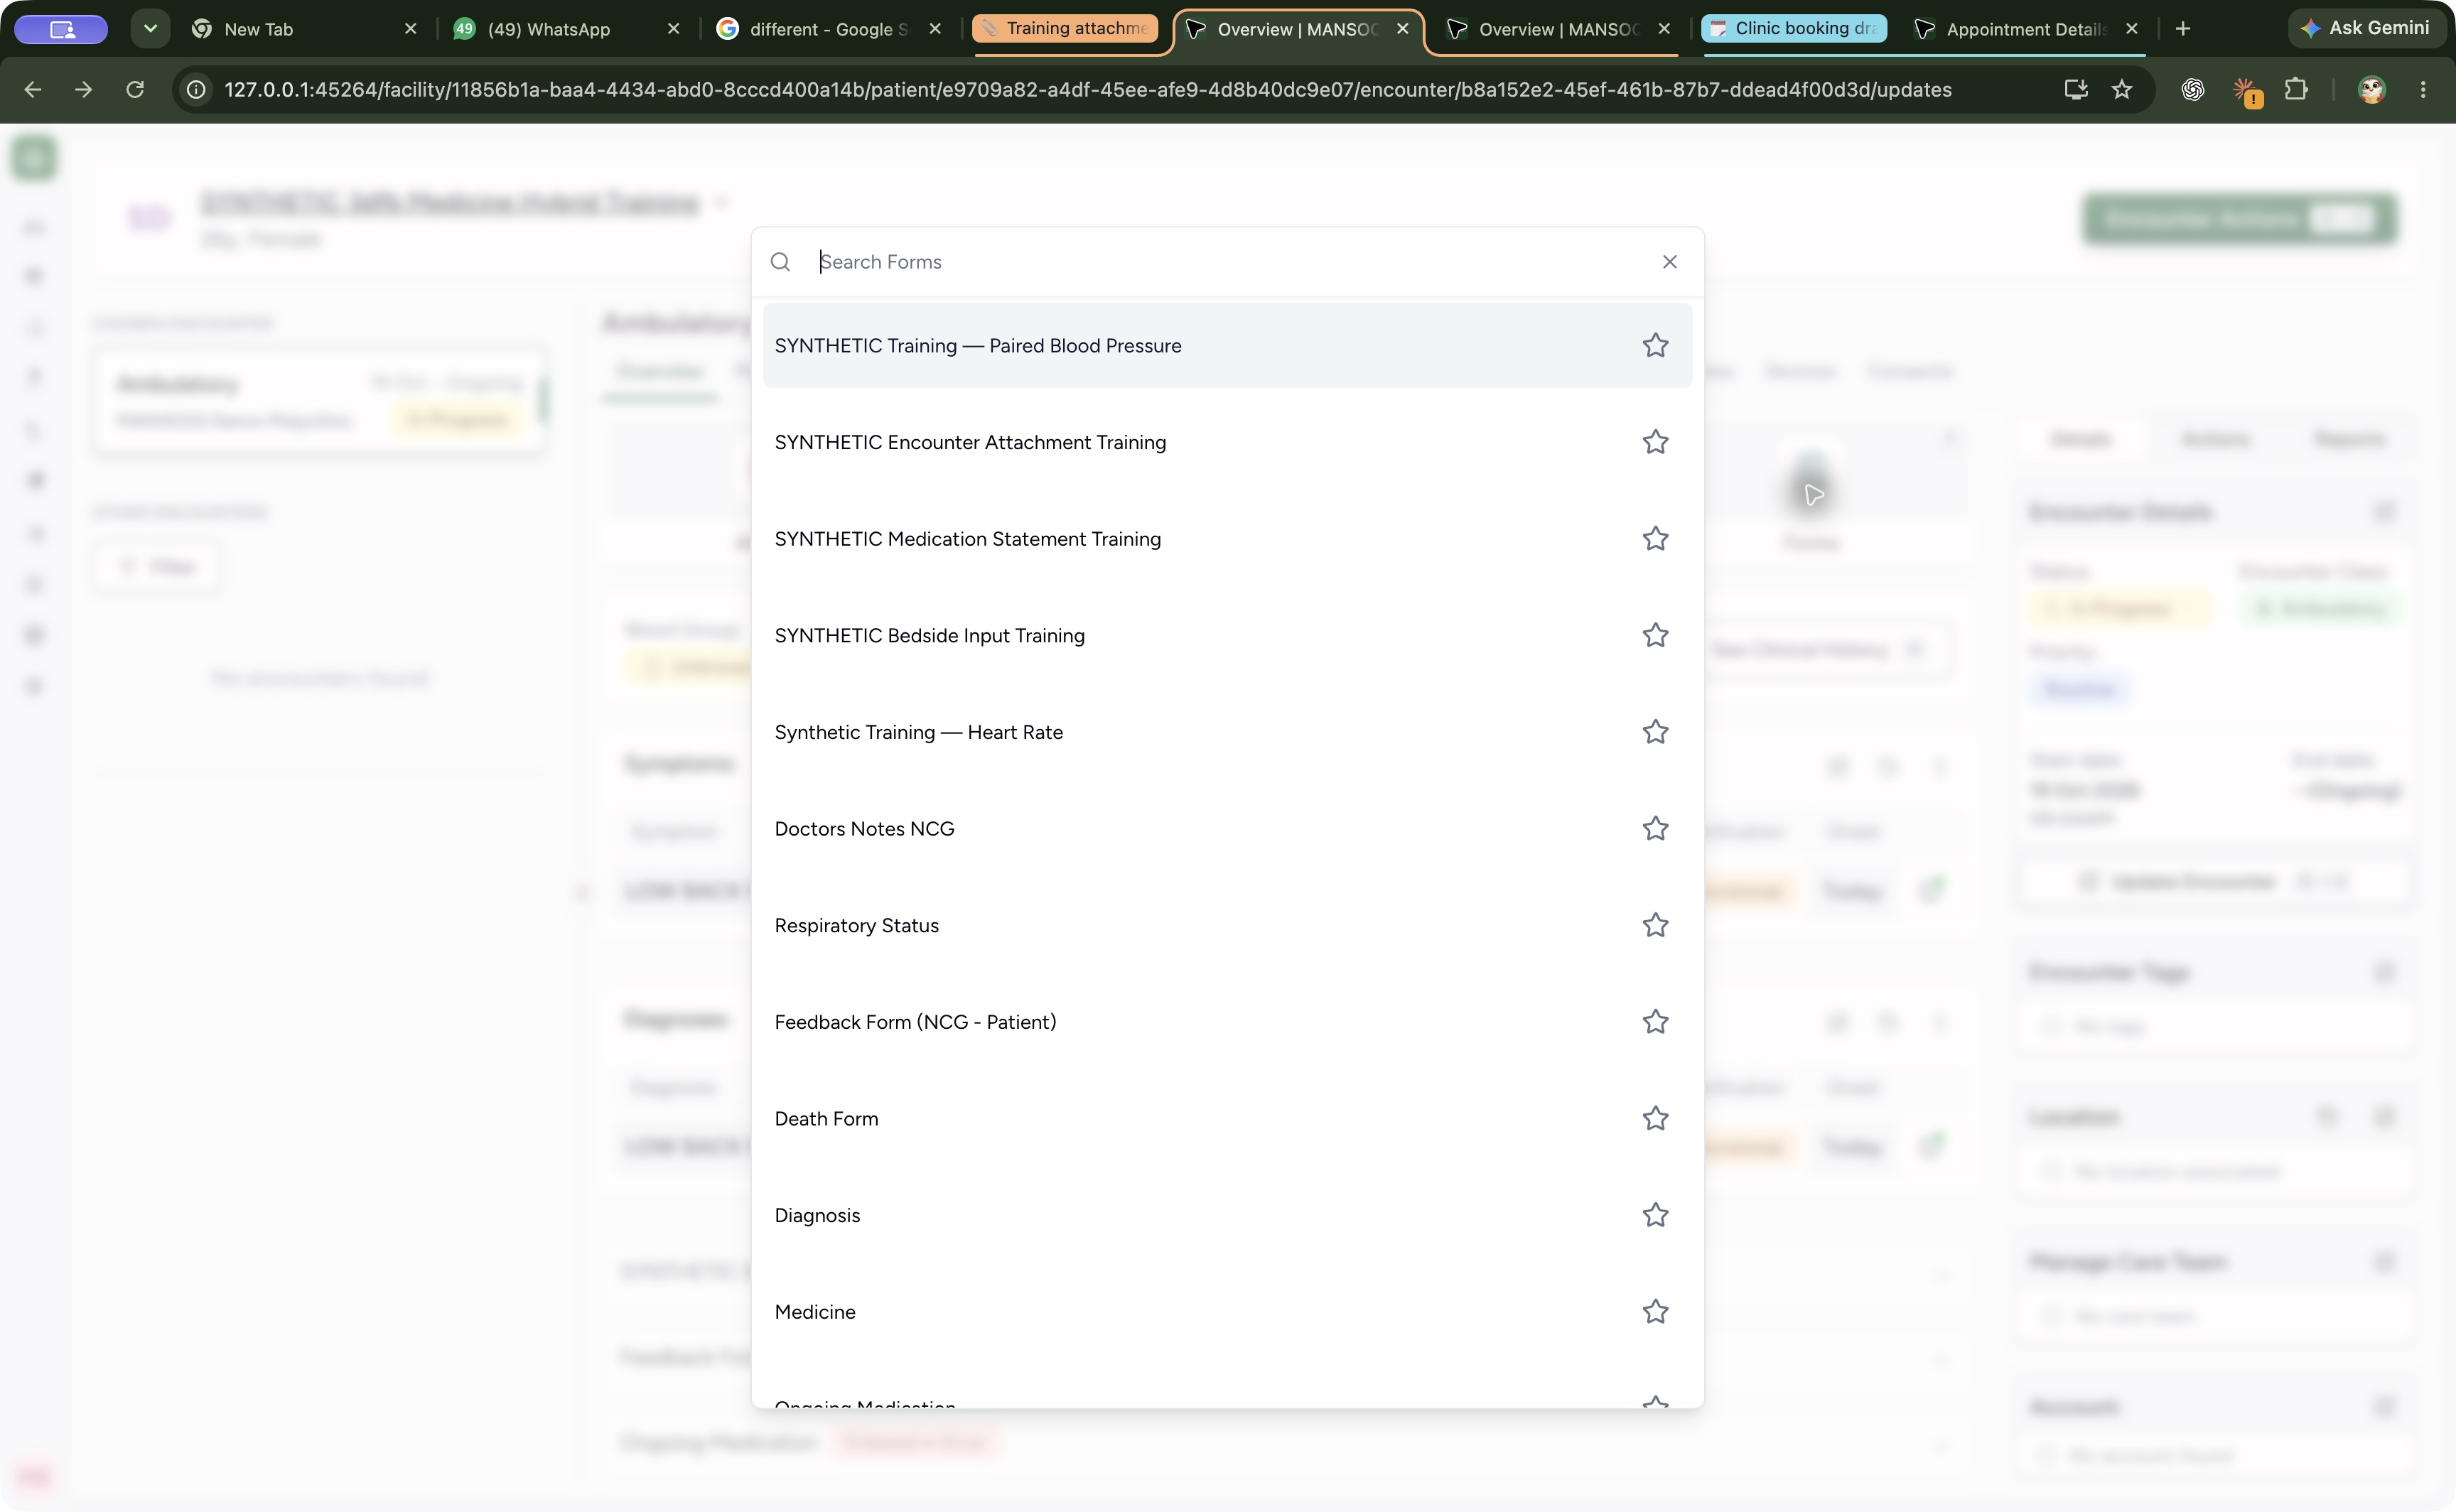This screenshot has height=1512, width=2456.
Task: Choose Feedback Form (NCG - Patient)
Action: (x=1227, y=1022)
